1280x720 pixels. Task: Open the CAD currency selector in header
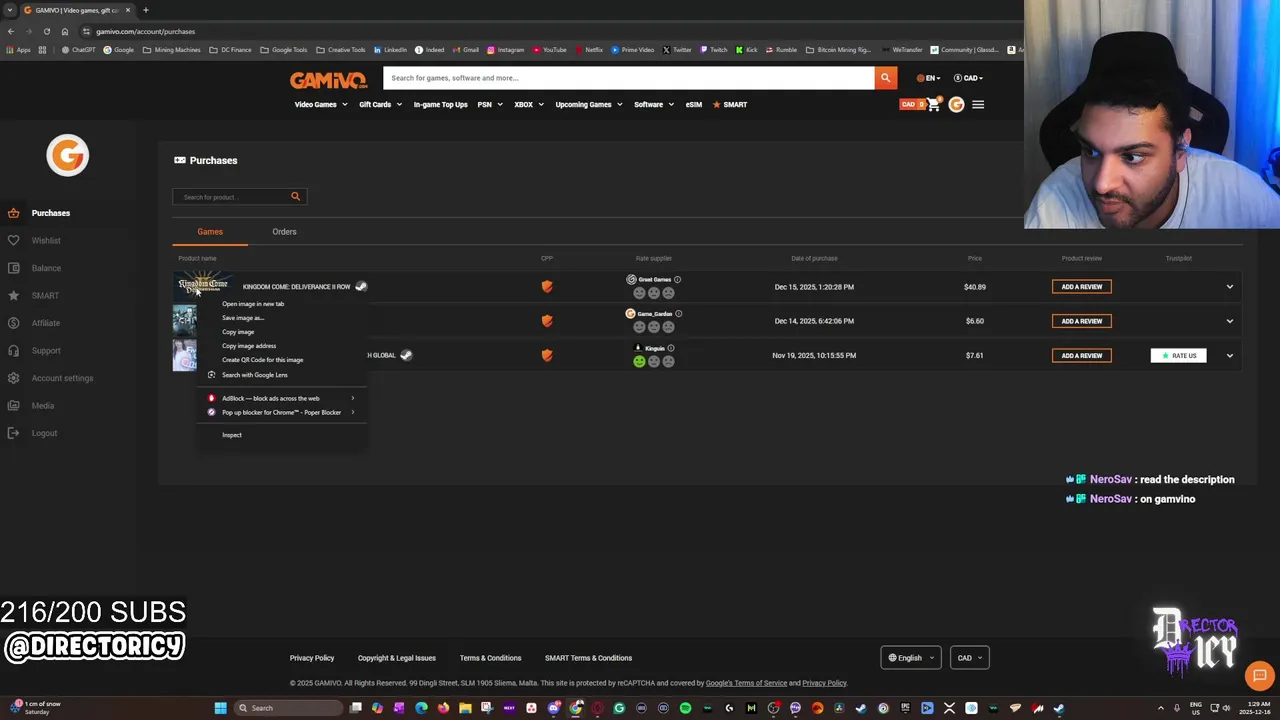(x=968, y=78)
